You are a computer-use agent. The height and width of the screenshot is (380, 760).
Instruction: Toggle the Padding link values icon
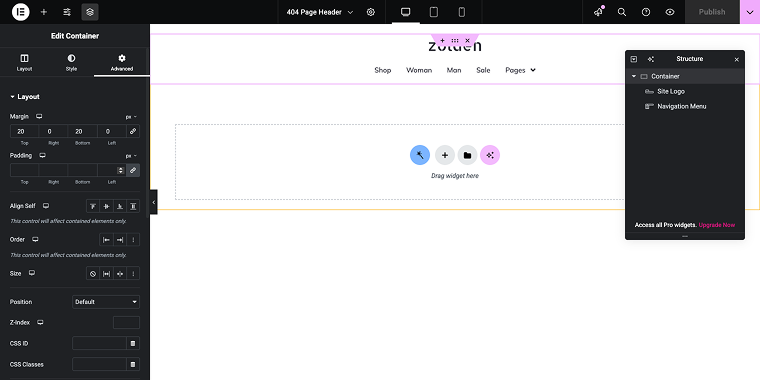point(133,170)
